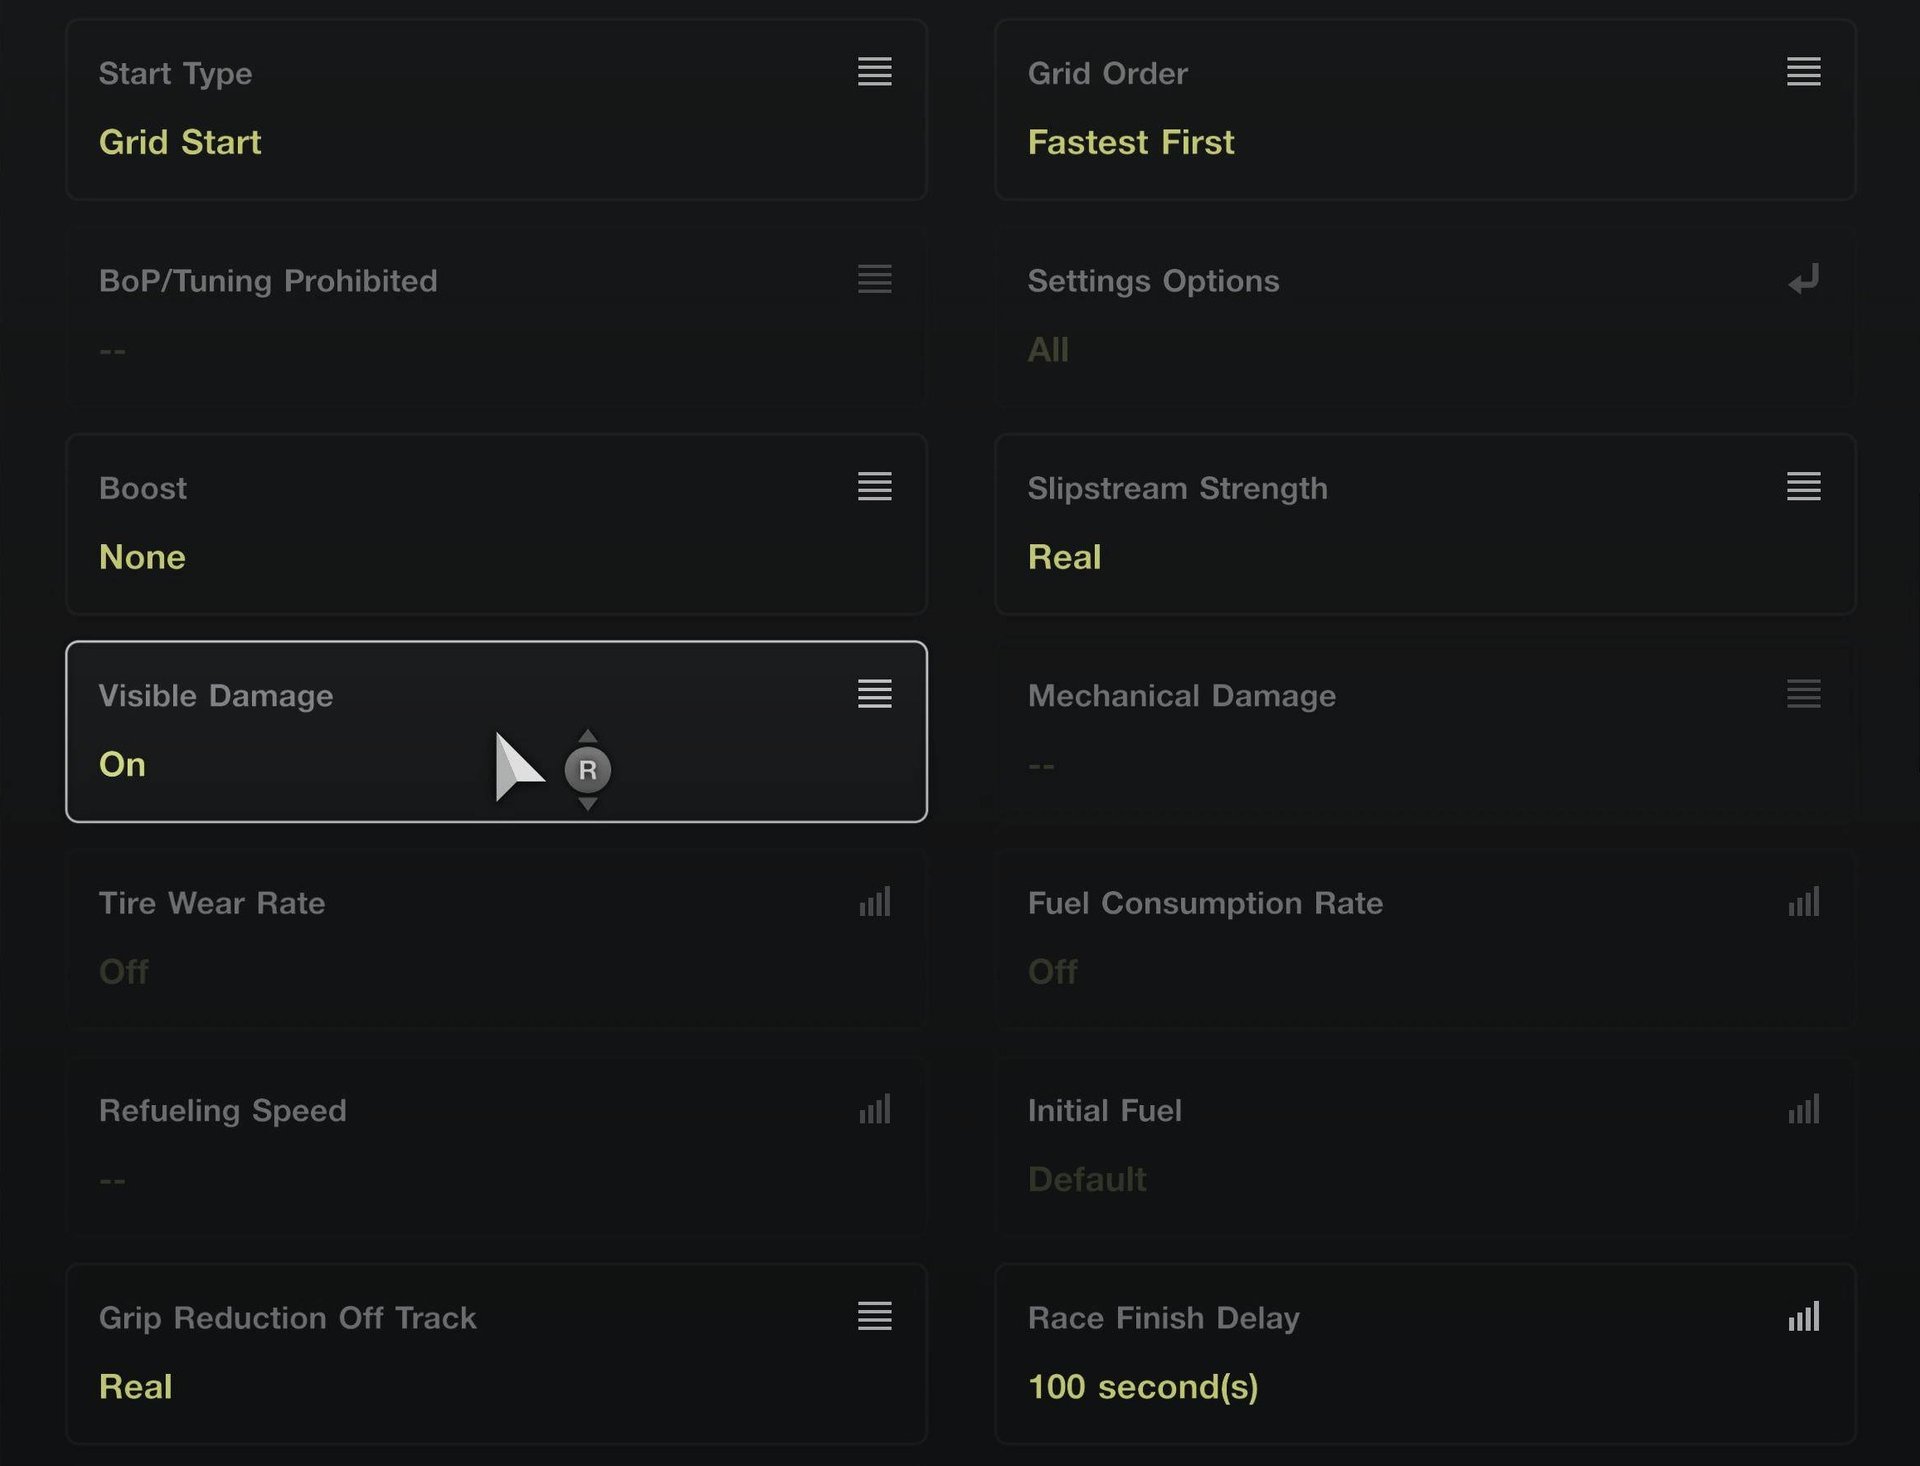Click list icon on Grip Reduction Off Track

coord(874,1316)
